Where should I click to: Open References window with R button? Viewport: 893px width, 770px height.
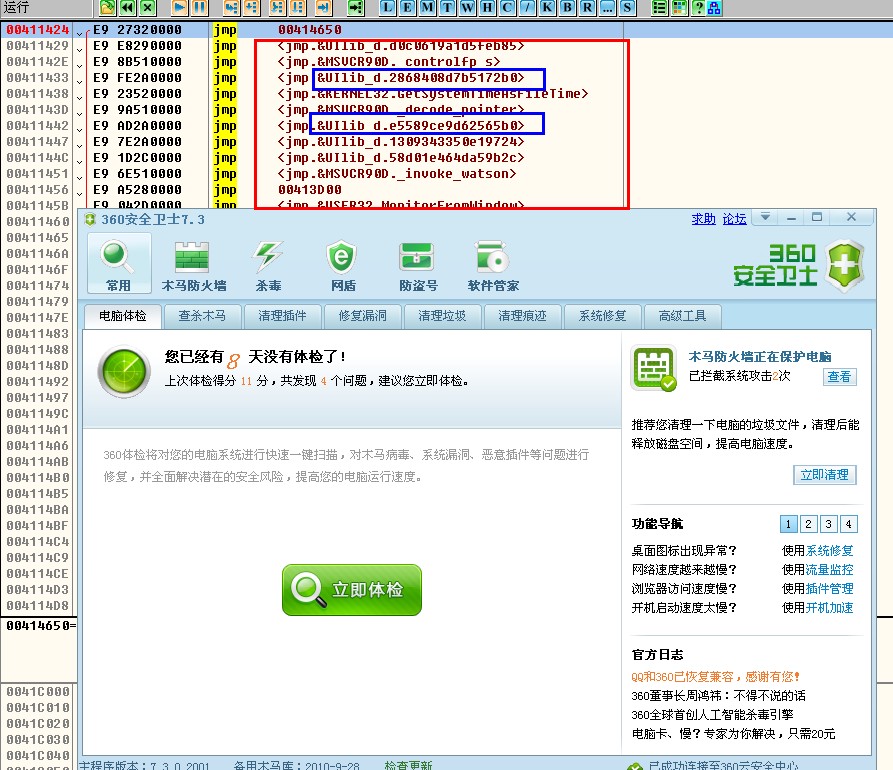tap(587, 7)
